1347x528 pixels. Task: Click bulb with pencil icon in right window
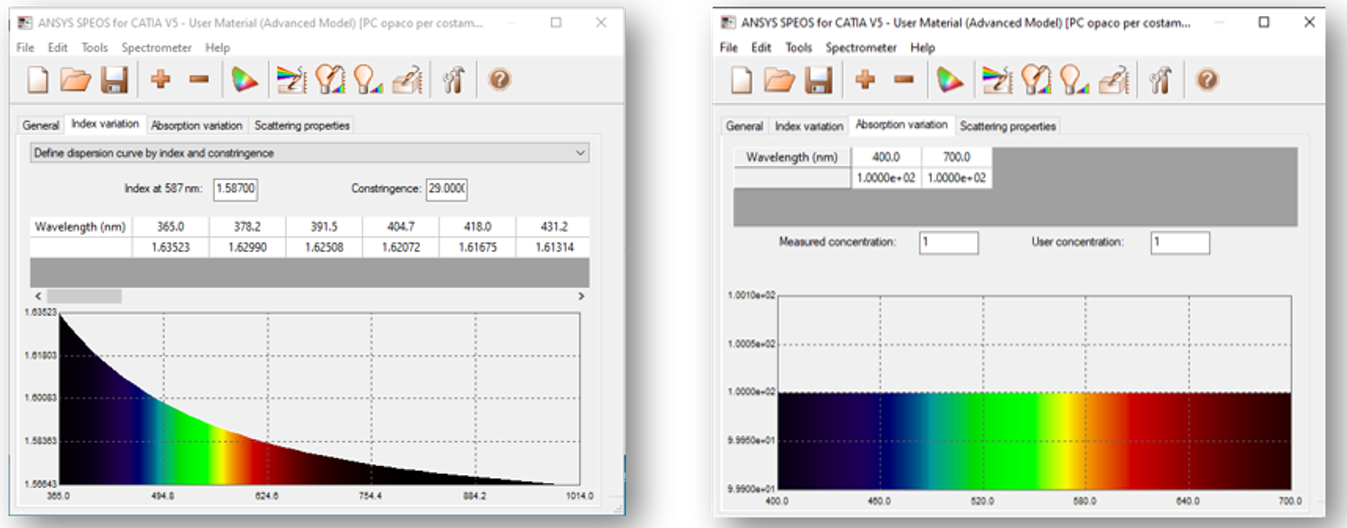[x=1036, y=80]
